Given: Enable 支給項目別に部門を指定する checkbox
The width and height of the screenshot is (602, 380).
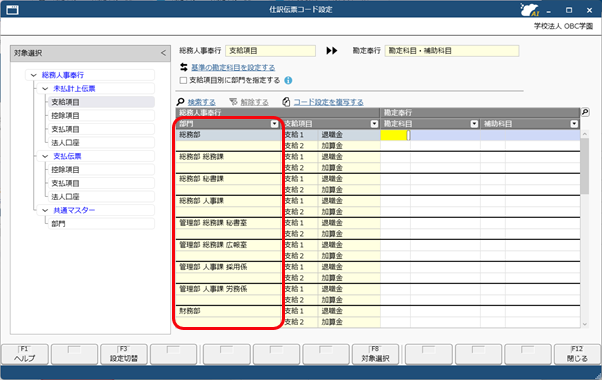Looking at the screenshot, I should click(x=183, y=80).
